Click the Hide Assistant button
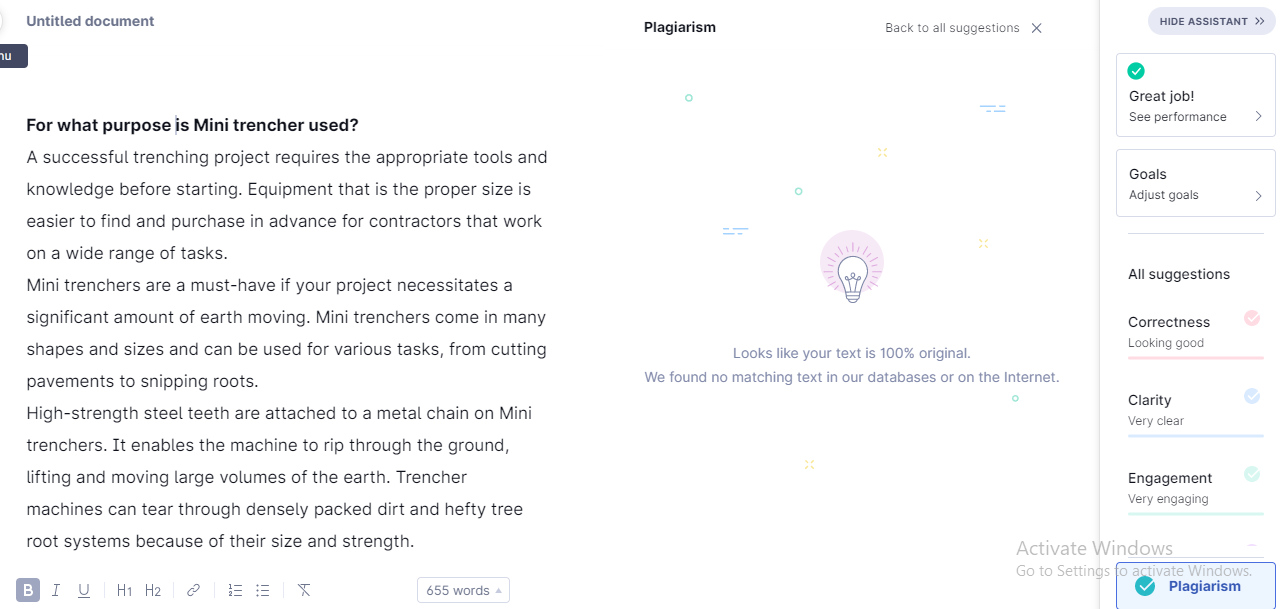Viewport: 1287px width, 609px height. (1211, 21)
